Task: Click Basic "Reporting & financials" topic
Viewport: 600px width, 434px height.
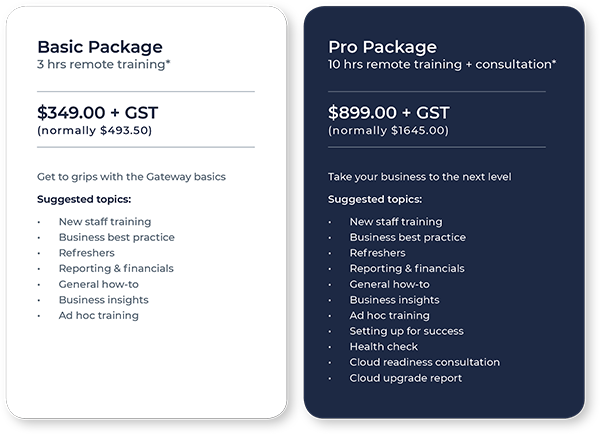Action: pyautogui.click(x=116, y=269)
